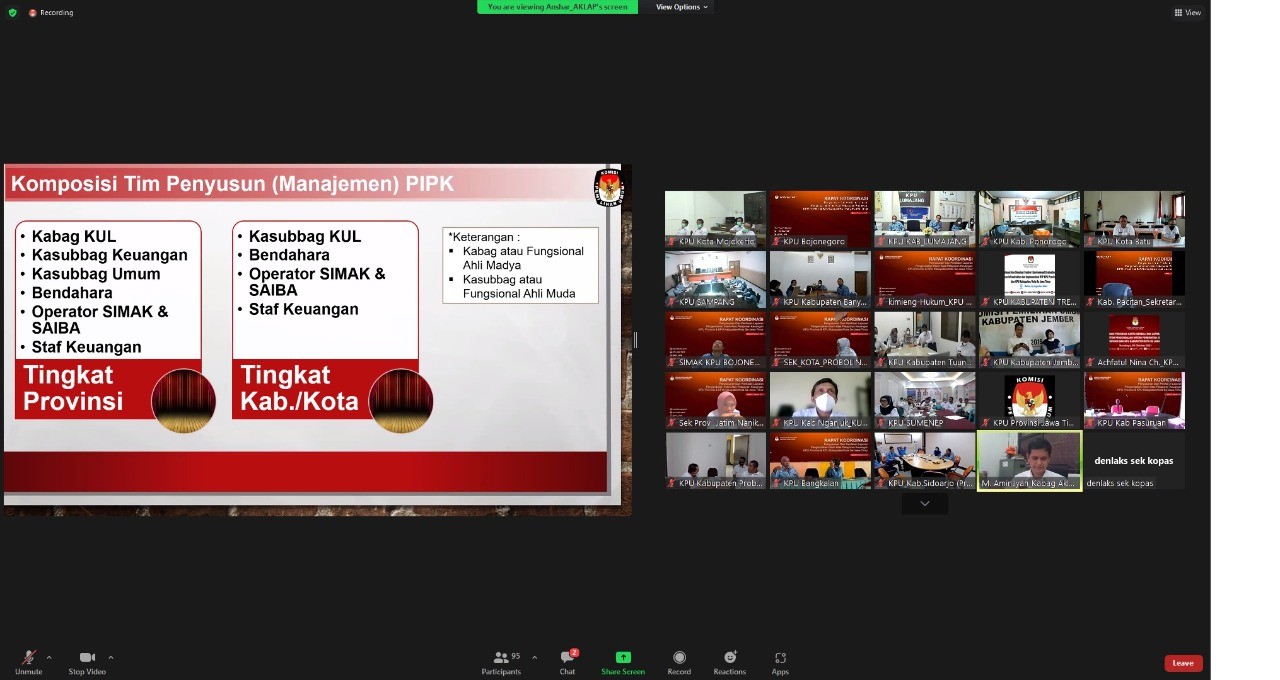
Task: Click the green encryption shield icon
Action: coord(12,13)
